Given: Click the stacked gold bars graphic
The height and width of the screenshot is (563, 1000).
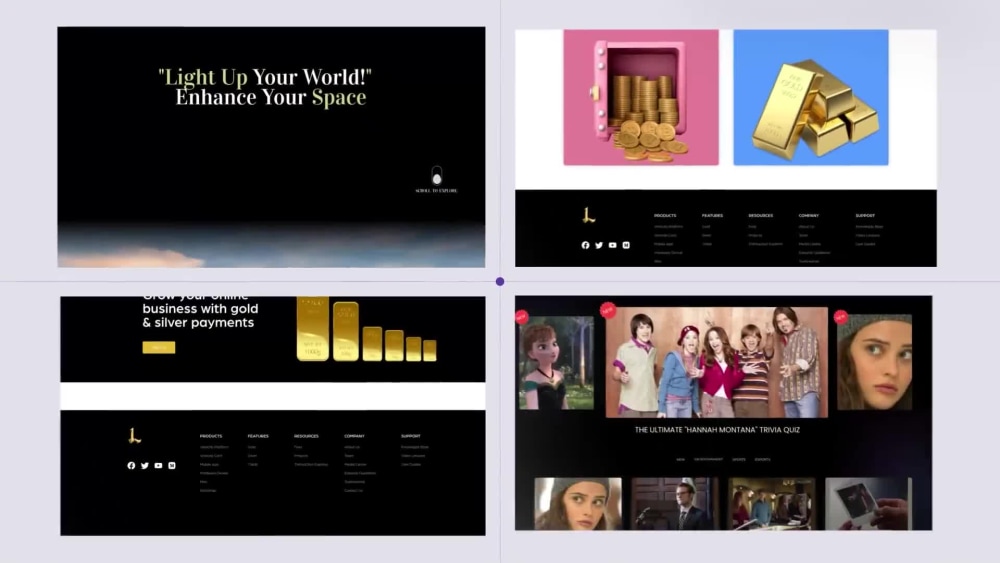Looking at the screenshot, I should [x=366, y=330].
